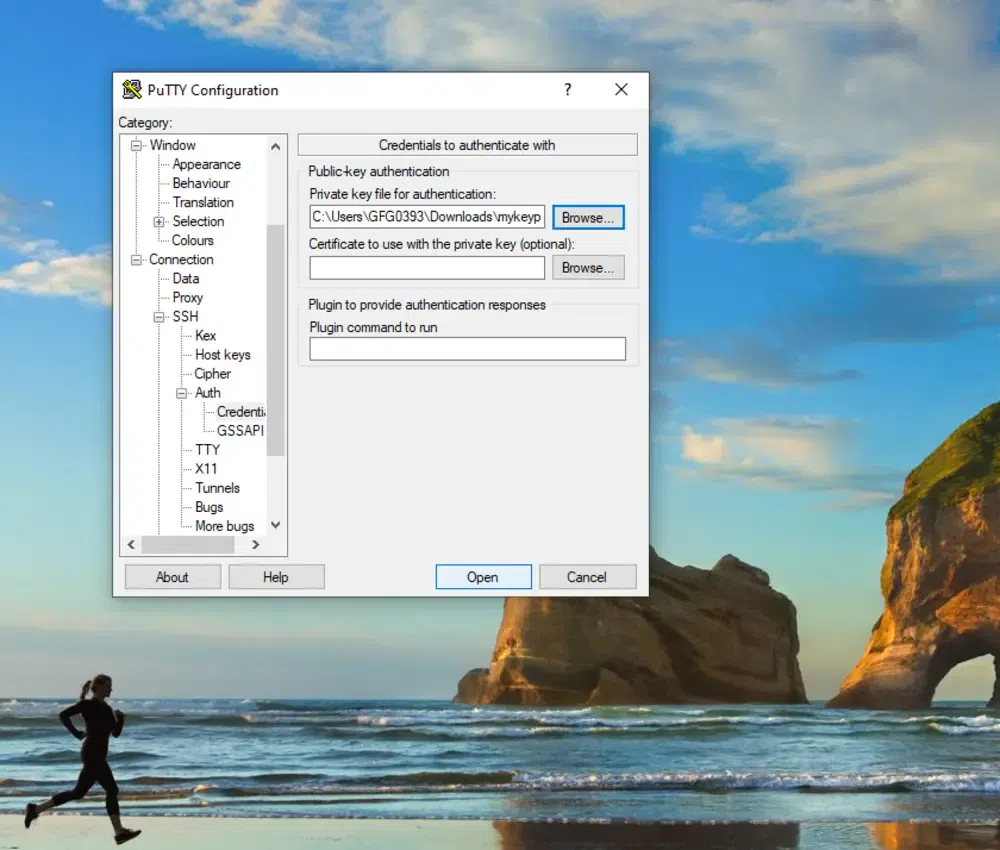Collapse the SSH tree node

pos(159,317)
